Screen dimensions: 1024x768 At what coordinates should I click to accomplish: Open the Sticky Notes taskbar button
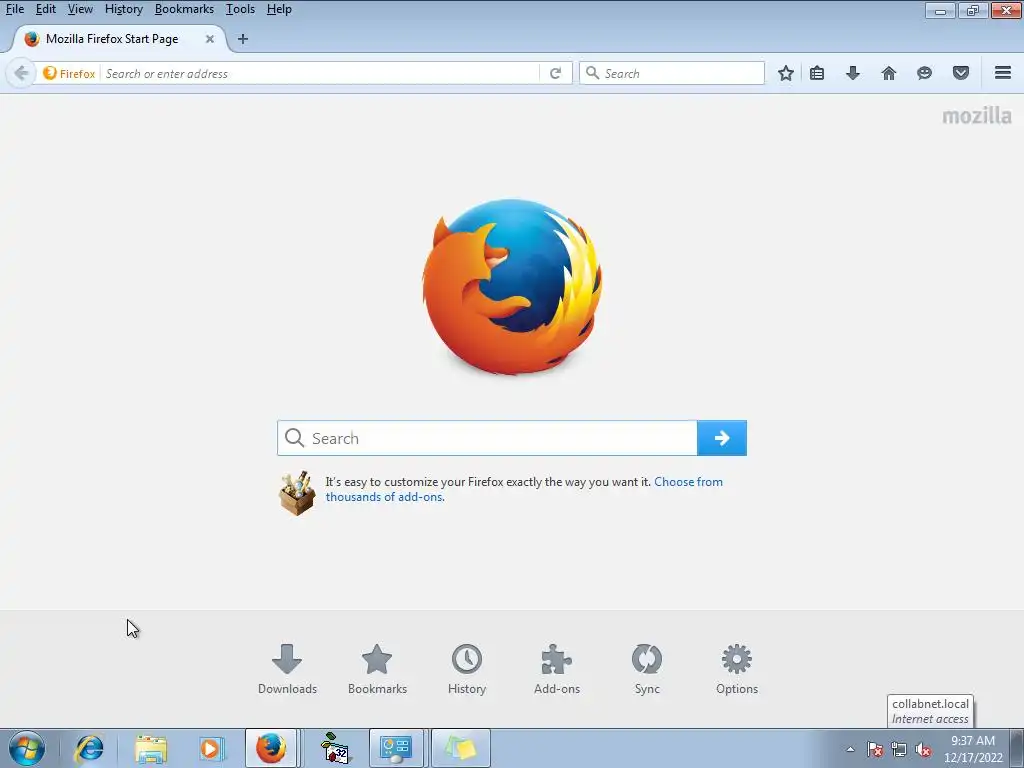460,748
